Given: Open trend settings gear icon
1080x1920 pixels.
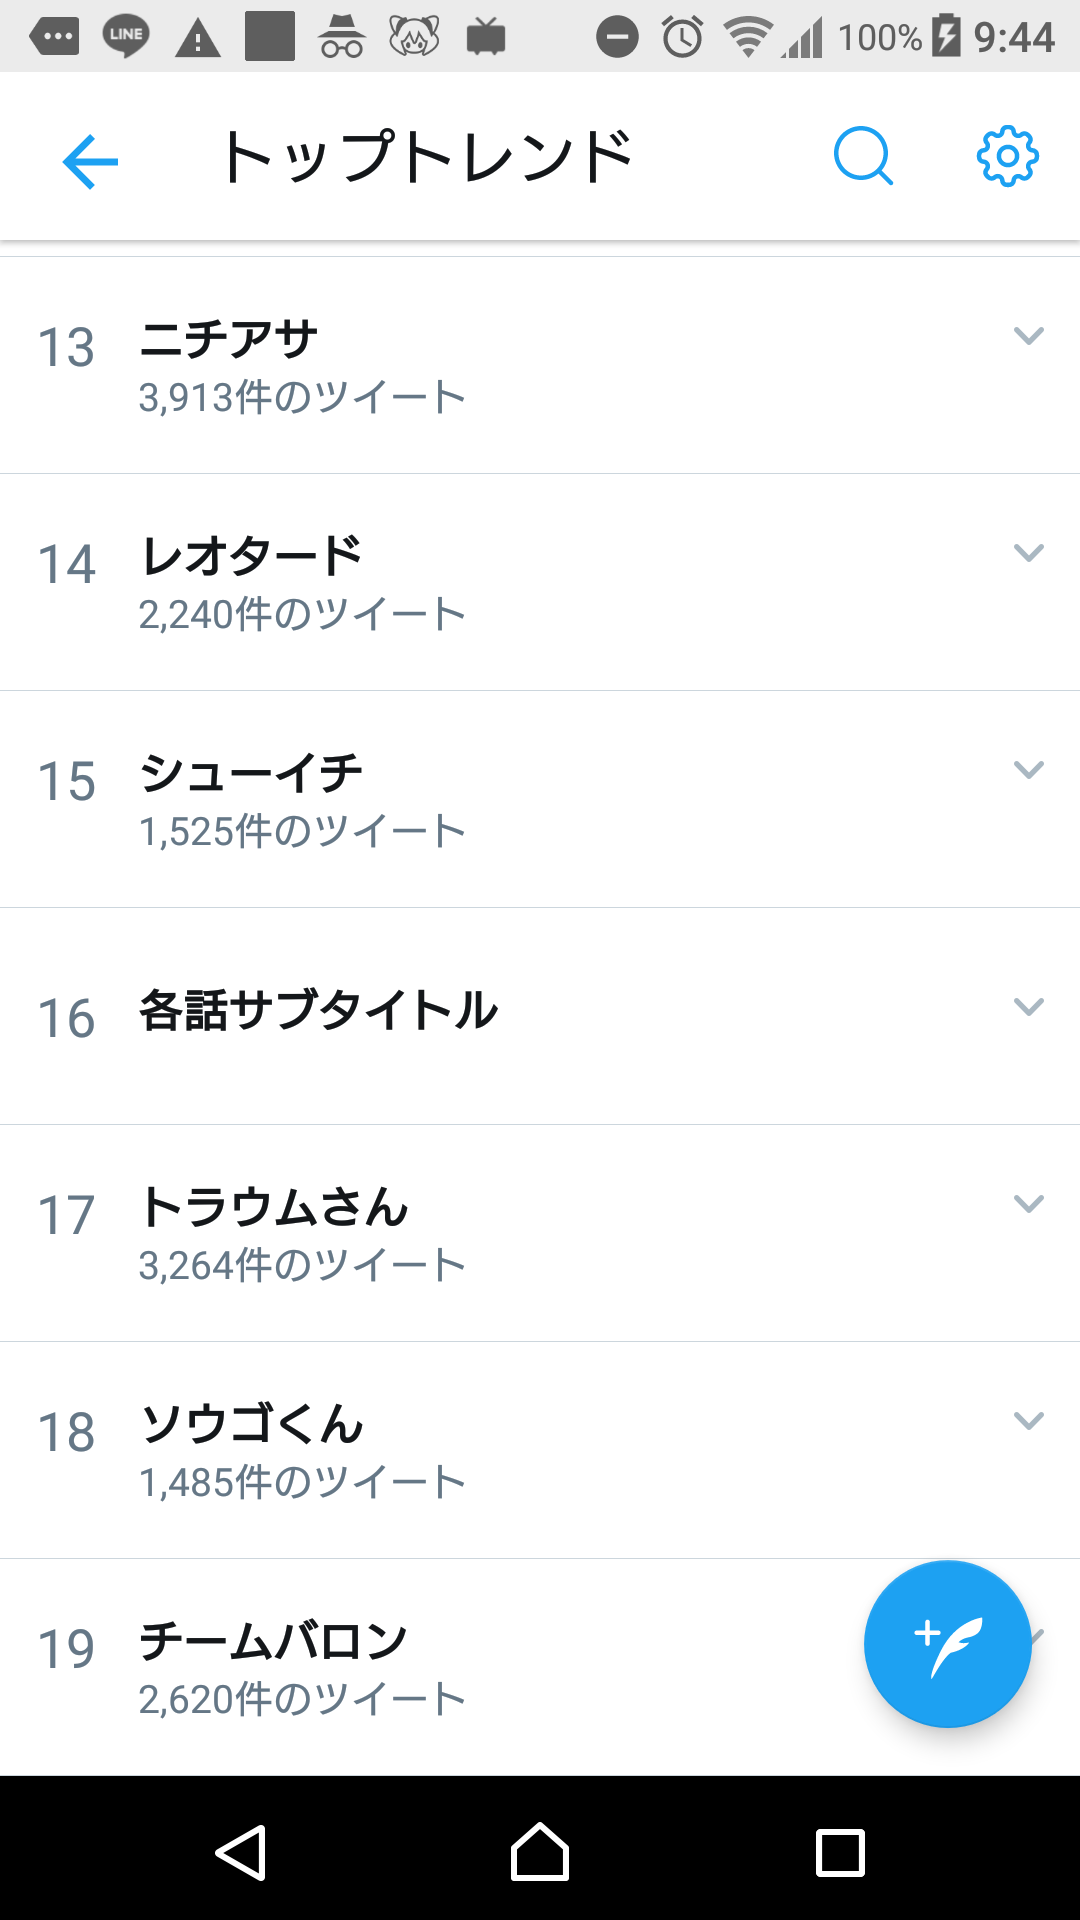Looking at the screenshot, I should click(1007, 157).
